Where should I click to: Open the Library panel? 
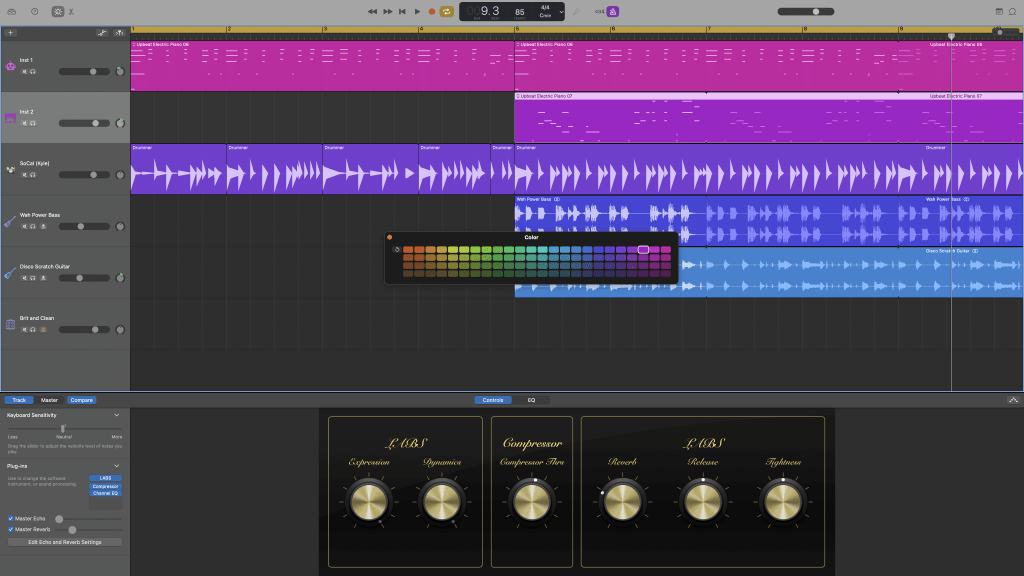(x=11, y=11)
